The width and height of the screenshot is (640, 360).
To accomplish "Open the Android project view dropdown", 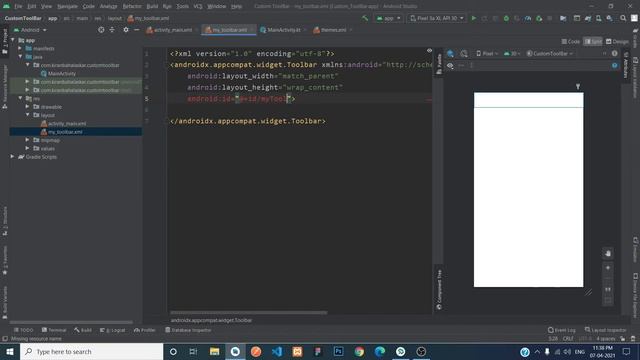I will coord(30,30).
